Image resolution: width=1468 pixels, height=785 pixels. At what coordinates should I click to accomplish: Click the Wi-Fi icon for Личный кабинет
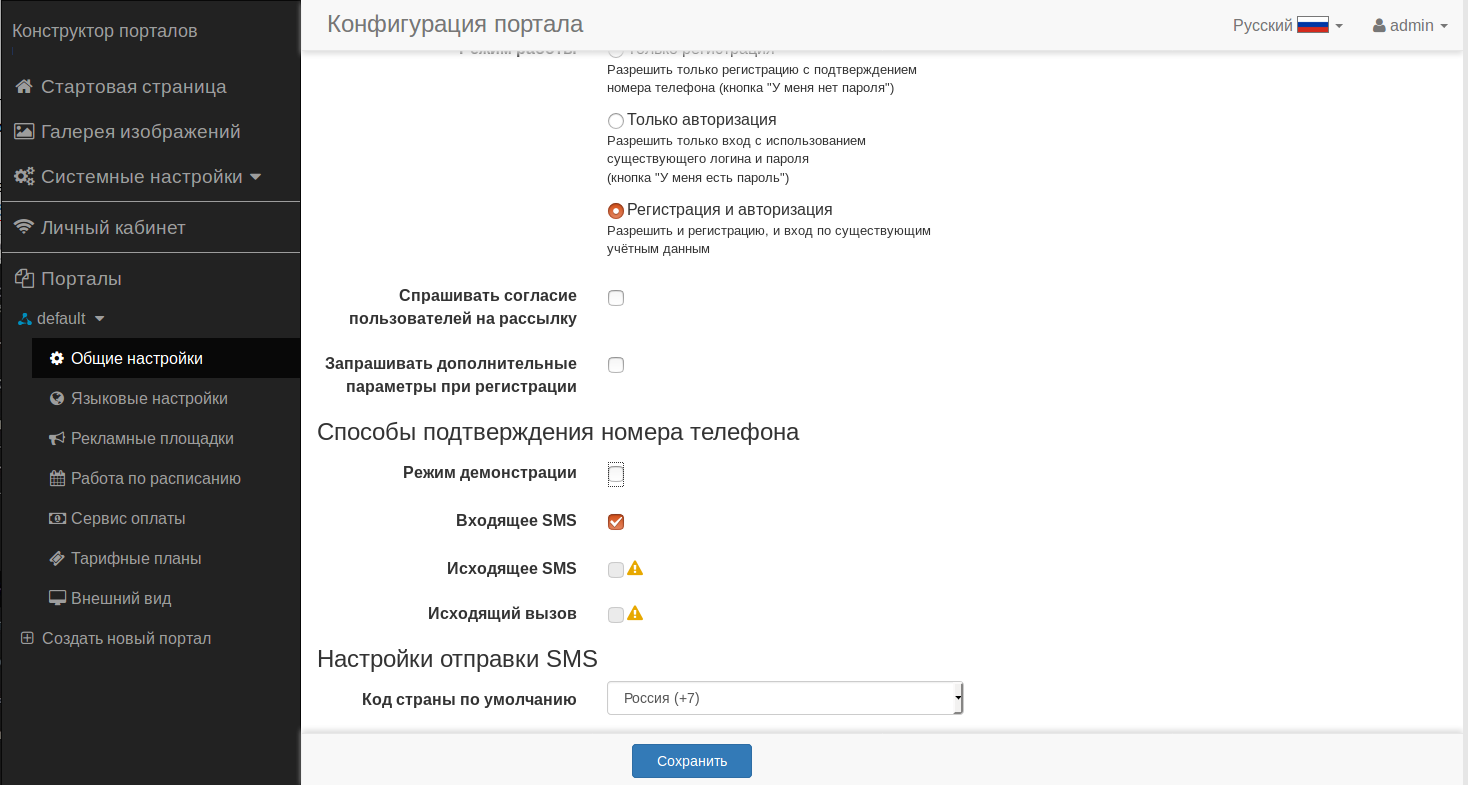pos(24,228)
